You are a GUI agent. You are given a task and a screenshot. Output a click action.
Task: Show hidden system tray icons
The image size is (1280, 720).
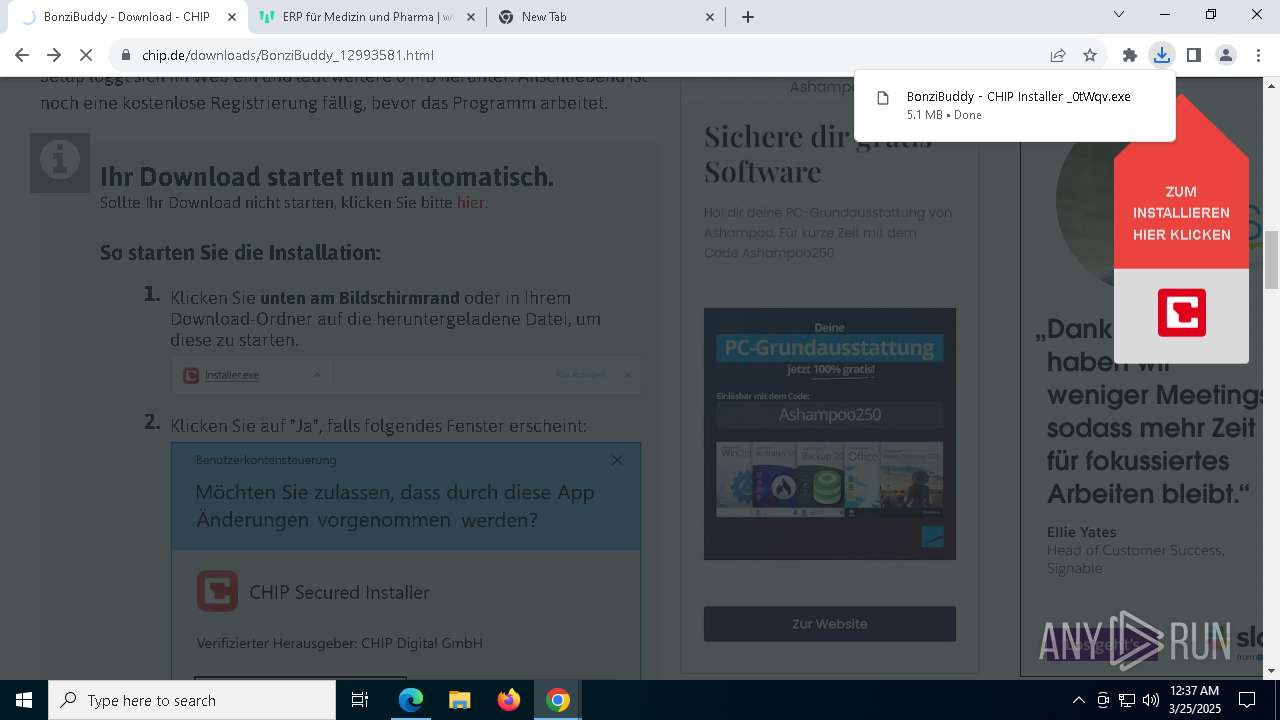(1078, 700)
